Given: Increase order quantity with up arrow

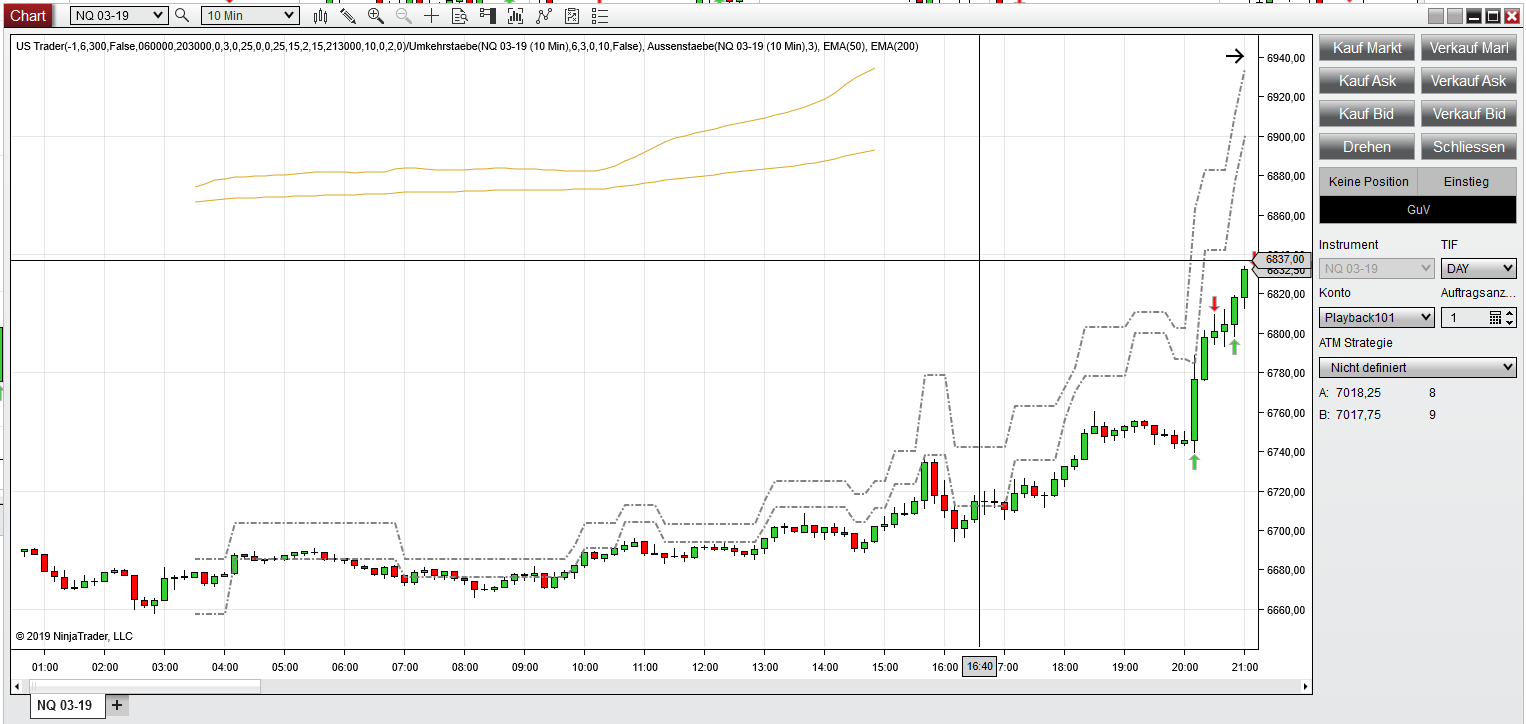Looking at the screenshot, I should [1510, 313].
